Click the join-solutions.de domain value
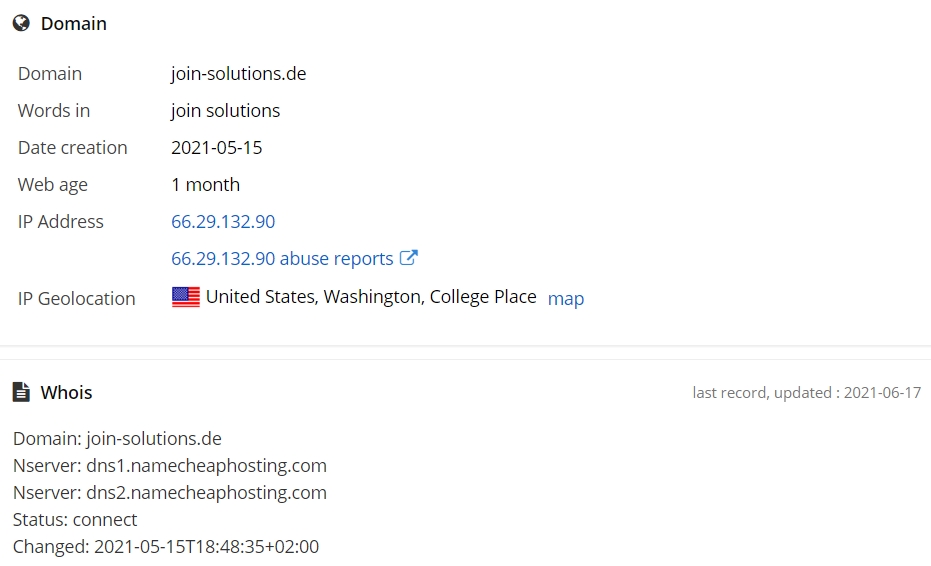Image resolution: width=931 pixels, height=566 pixels. point(239,74)
